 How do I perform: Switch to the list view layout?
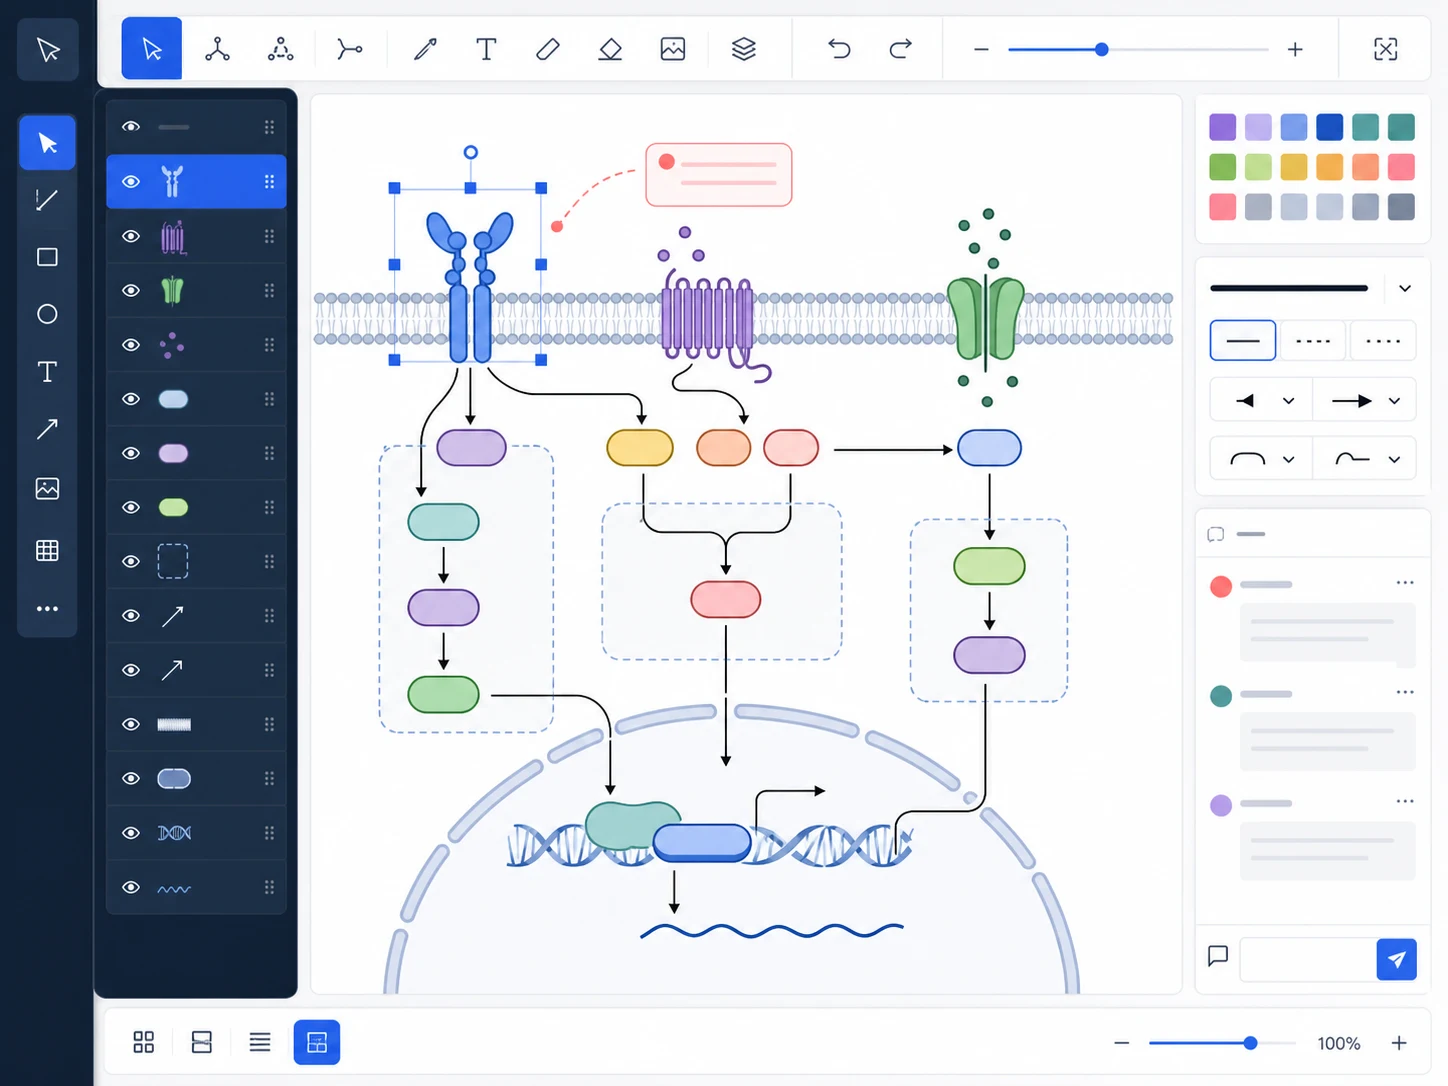tap(259, 1042)
